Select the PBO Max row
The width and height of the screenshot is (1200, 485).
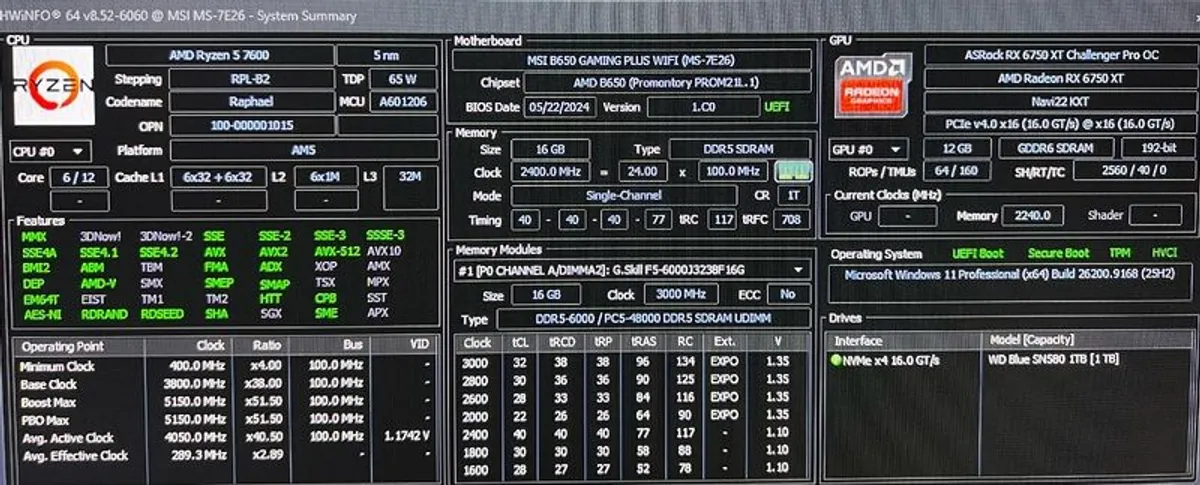click(x=226, y=420)
